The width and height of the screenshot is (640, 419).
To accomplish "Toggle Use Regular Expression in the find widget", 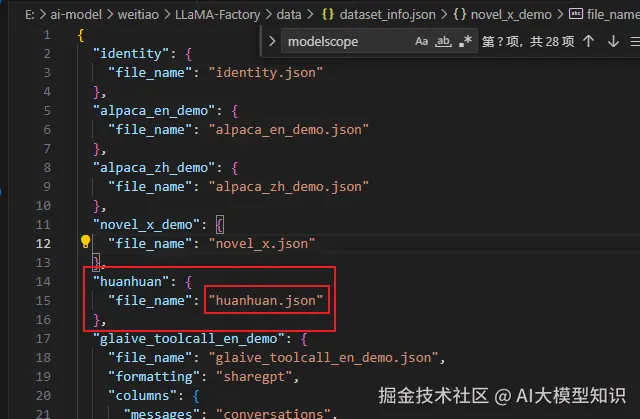I will (465, 41).
